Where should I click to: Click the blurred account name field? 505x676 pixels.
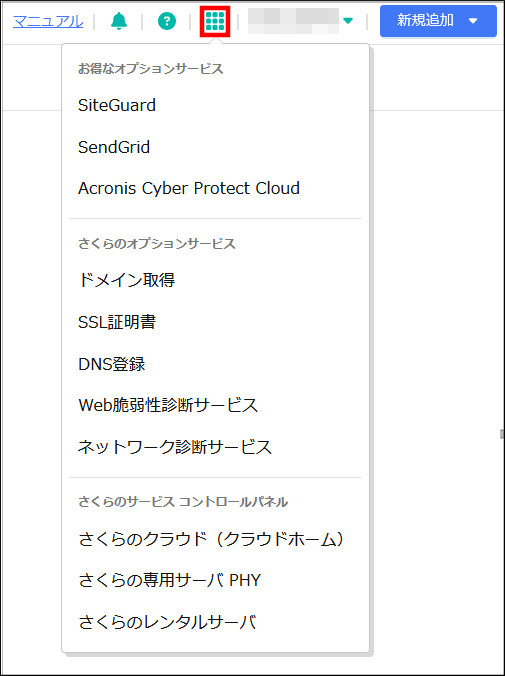(x=293, y=21)
